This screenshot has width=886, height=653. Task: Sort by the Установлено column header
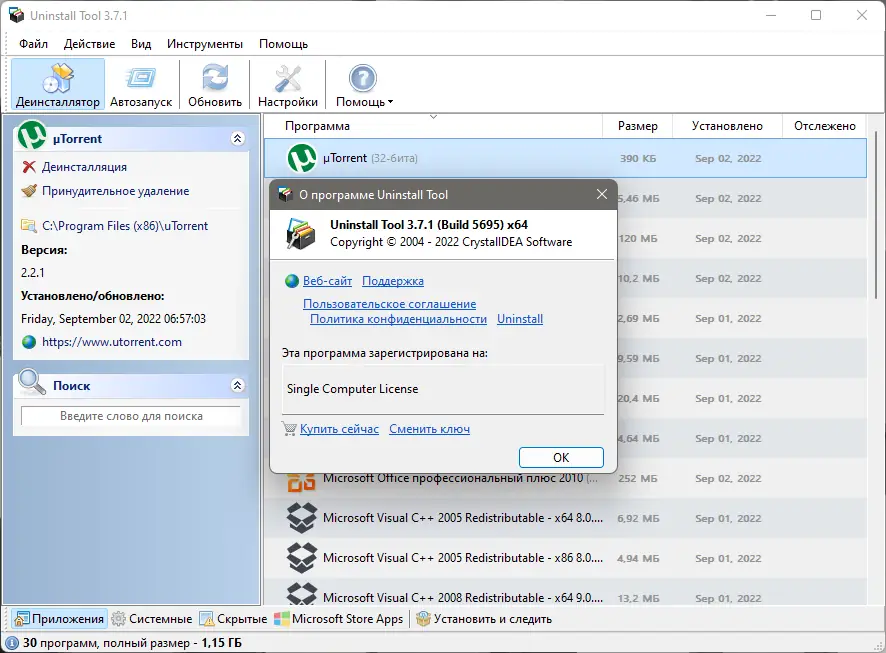click(x=727, y=126)
